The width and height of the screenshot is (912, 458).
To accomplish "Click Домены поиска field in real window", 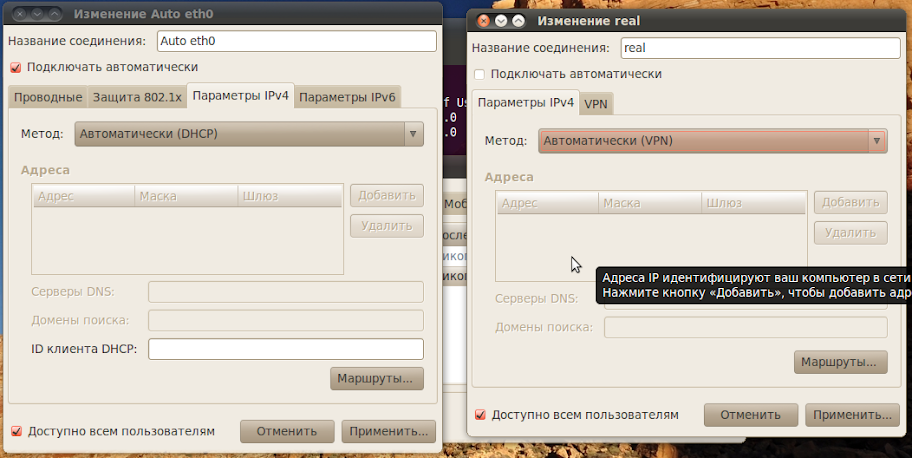I will 746,328.
